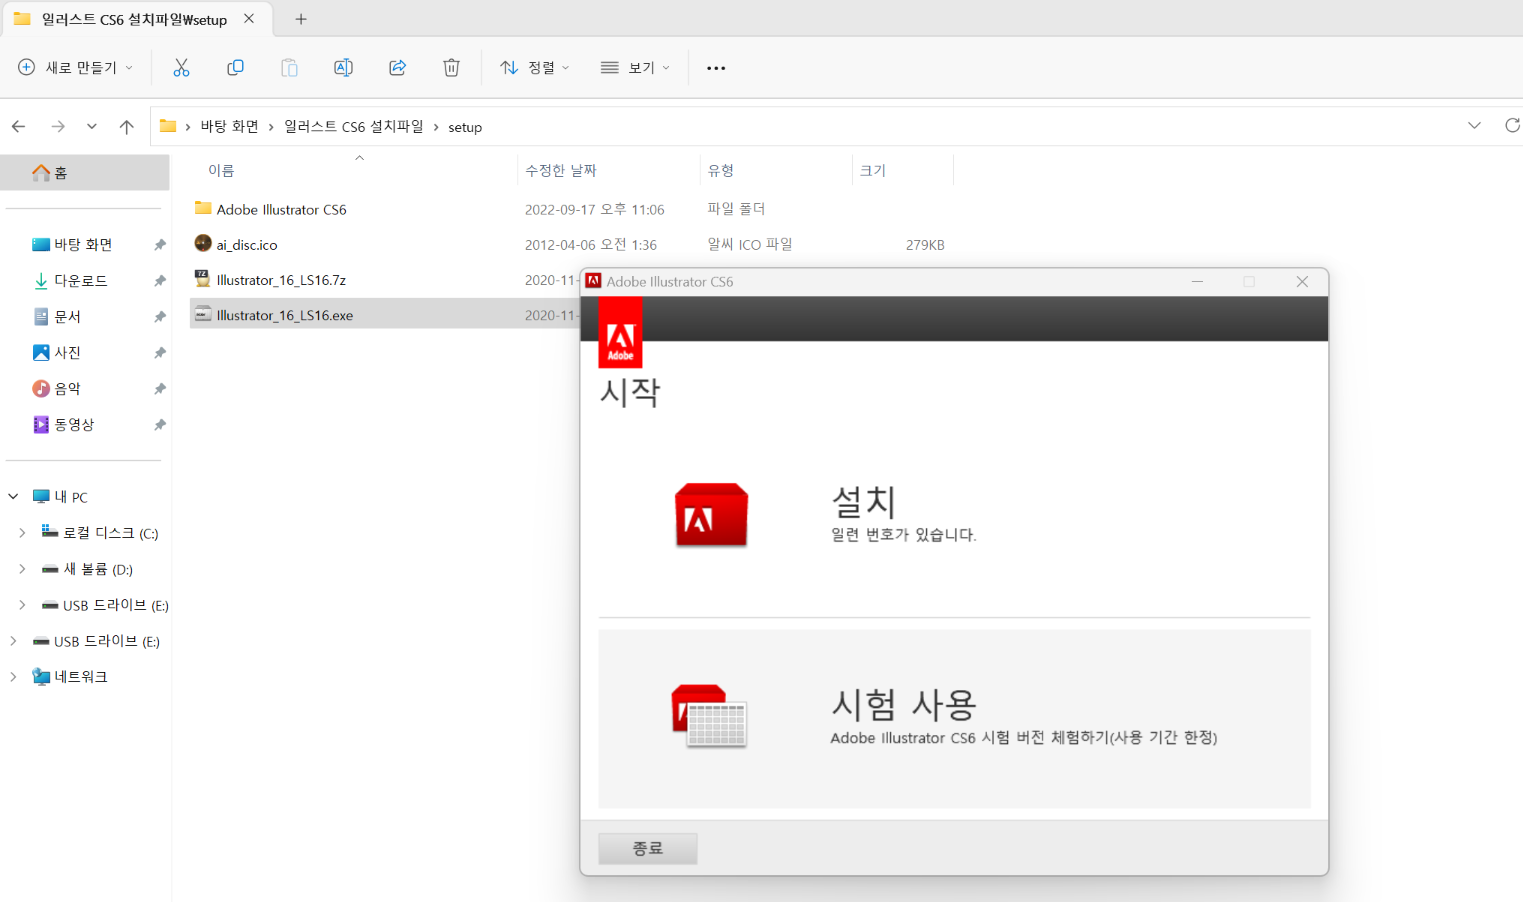Expand 로컬 디스크 (C:) node
Screen dimensions: 1523x902
pos(22,533)
